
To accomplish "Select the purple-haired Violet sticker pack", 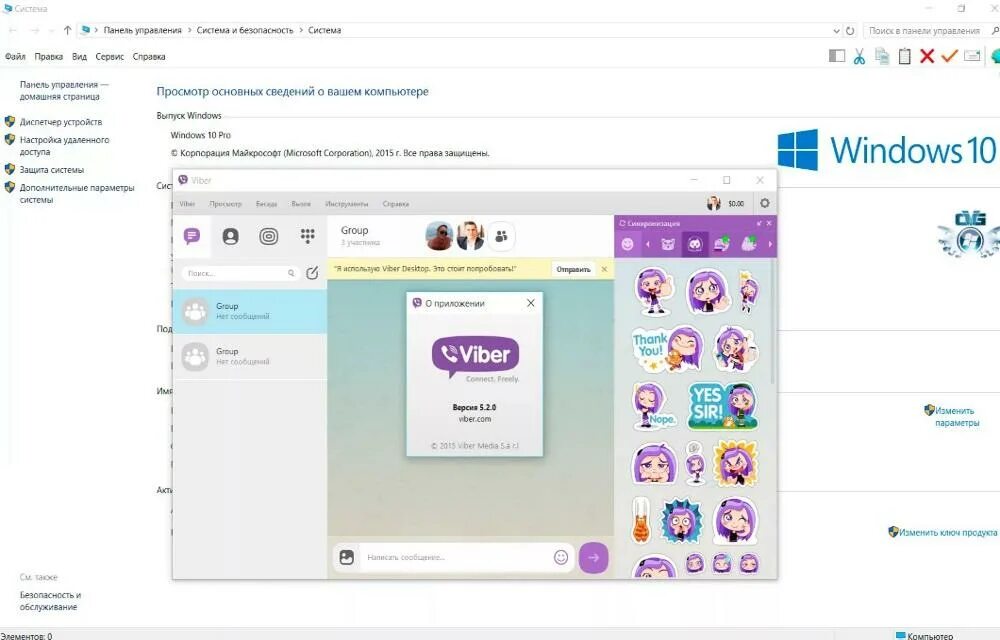I will 695,244.
